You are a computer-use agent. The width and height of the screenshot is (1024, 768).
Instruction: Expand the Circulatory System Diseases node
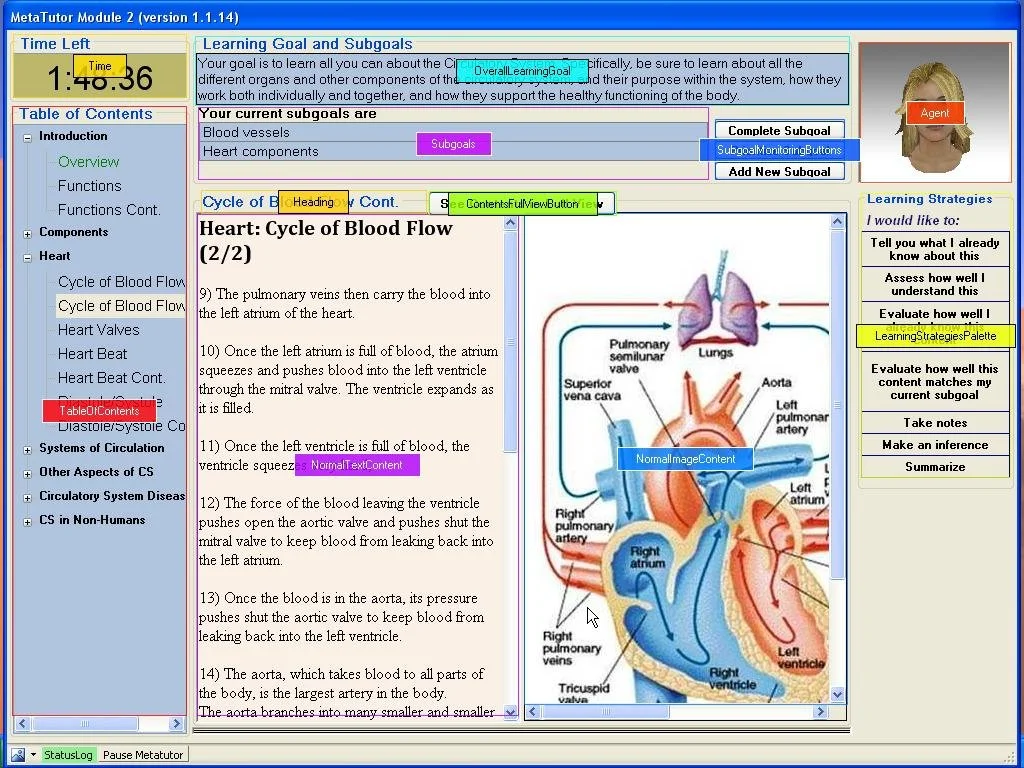(27, 498)
